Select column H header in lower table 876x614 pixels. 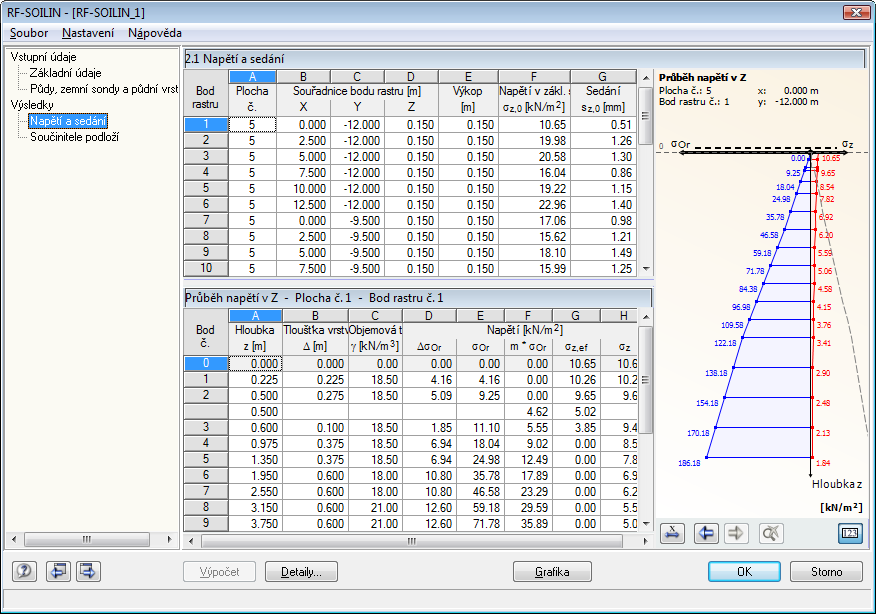click(619, 316)
